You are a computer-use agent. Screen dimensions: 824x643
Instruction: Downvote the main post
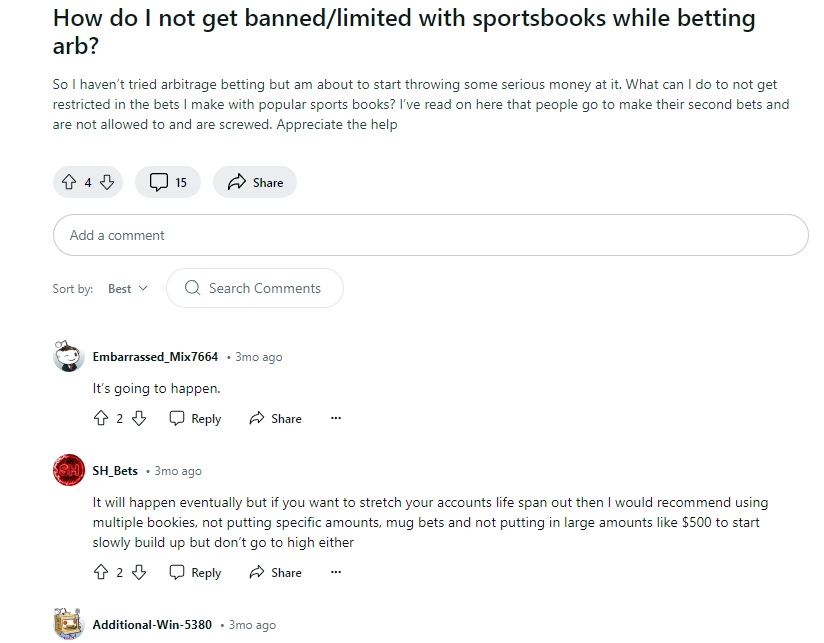point(107,182)
